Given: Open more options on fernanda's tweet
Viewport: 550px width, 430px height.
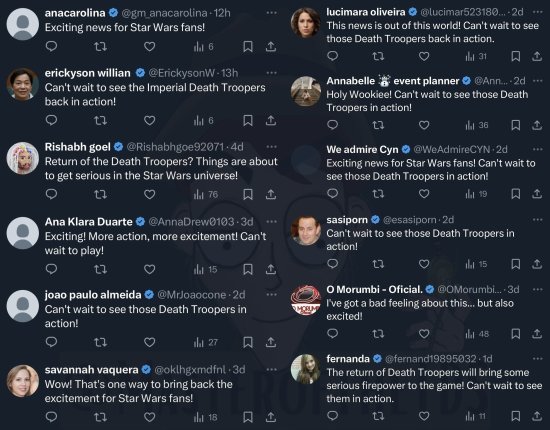Looking at the screenshot, I should (x=537, y=359).
